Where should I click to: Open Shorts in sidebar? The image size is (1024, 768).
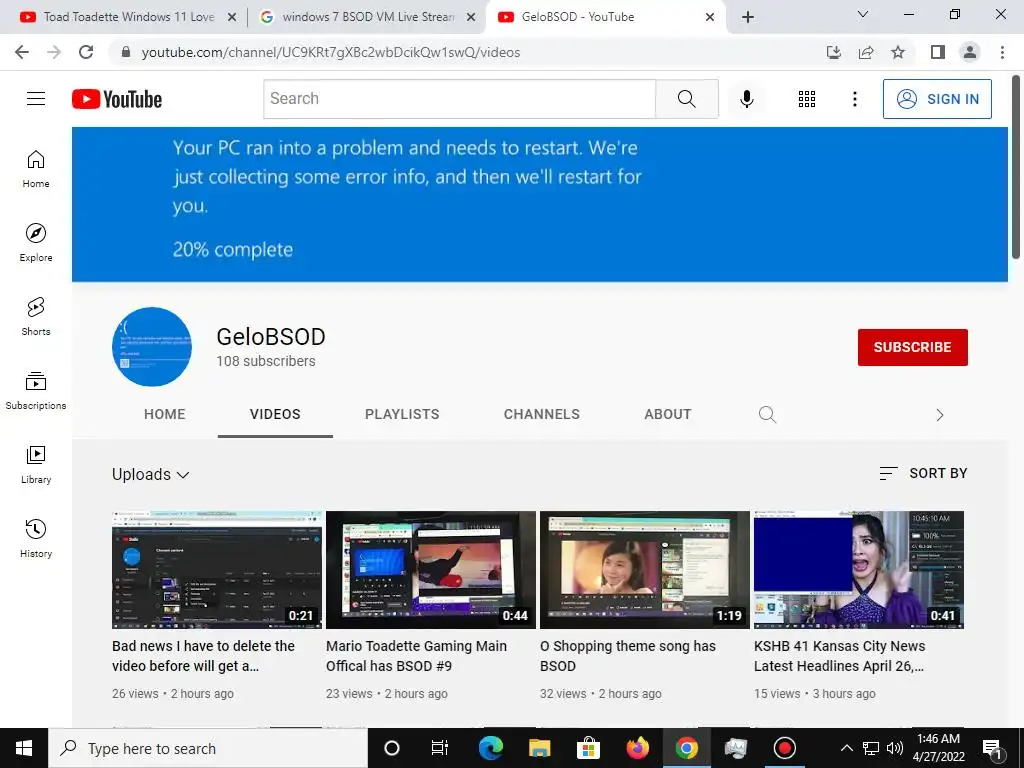pos(36,317)
